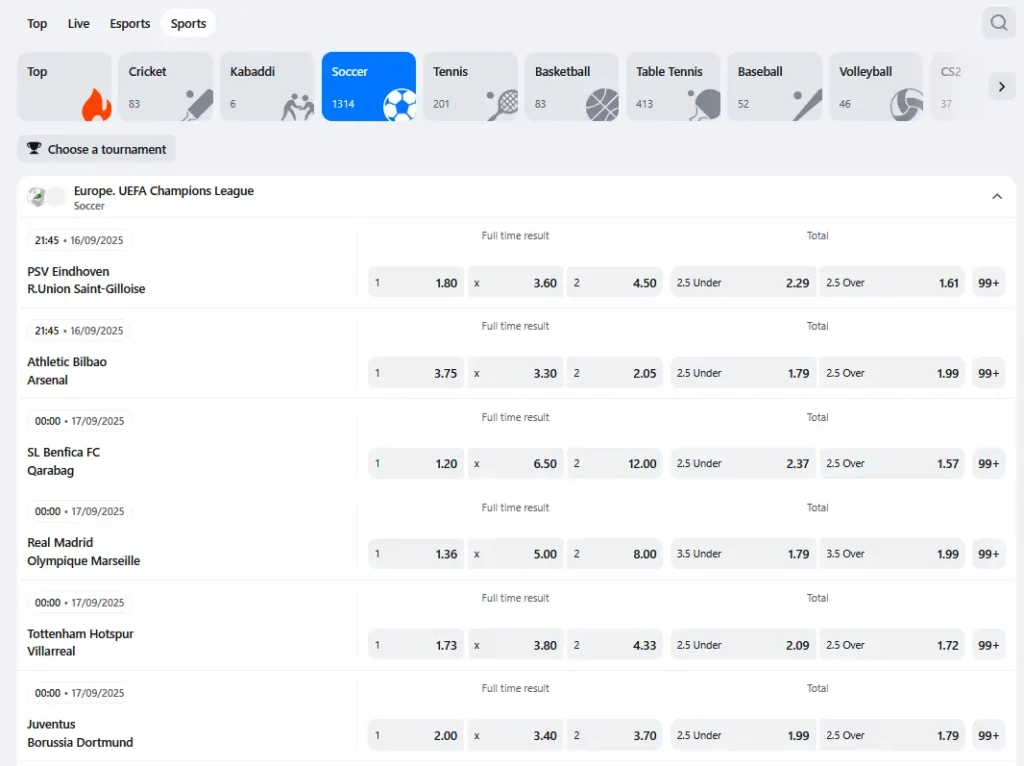
Task: Open the Kabaddi sport category
Action: pos(266,86)
